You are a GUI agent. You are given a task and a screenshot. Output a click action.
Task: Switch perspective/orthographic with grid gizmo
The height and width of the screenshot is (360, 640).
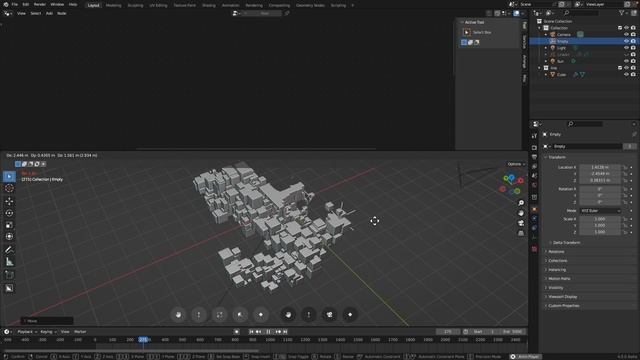coord(521,233)
